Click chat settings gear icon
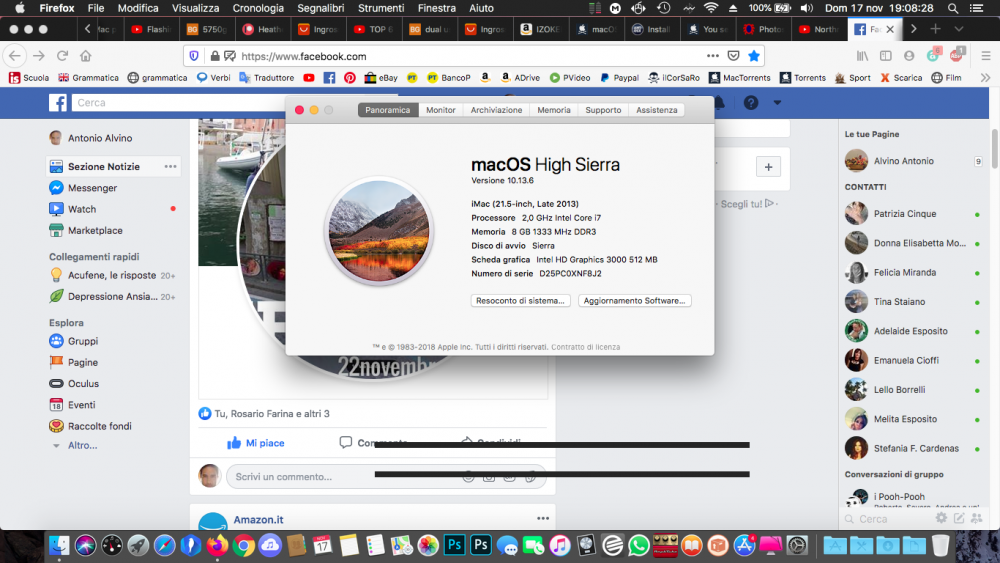The height and width of the screenshot is (563, 1000). tap(941, 518)
